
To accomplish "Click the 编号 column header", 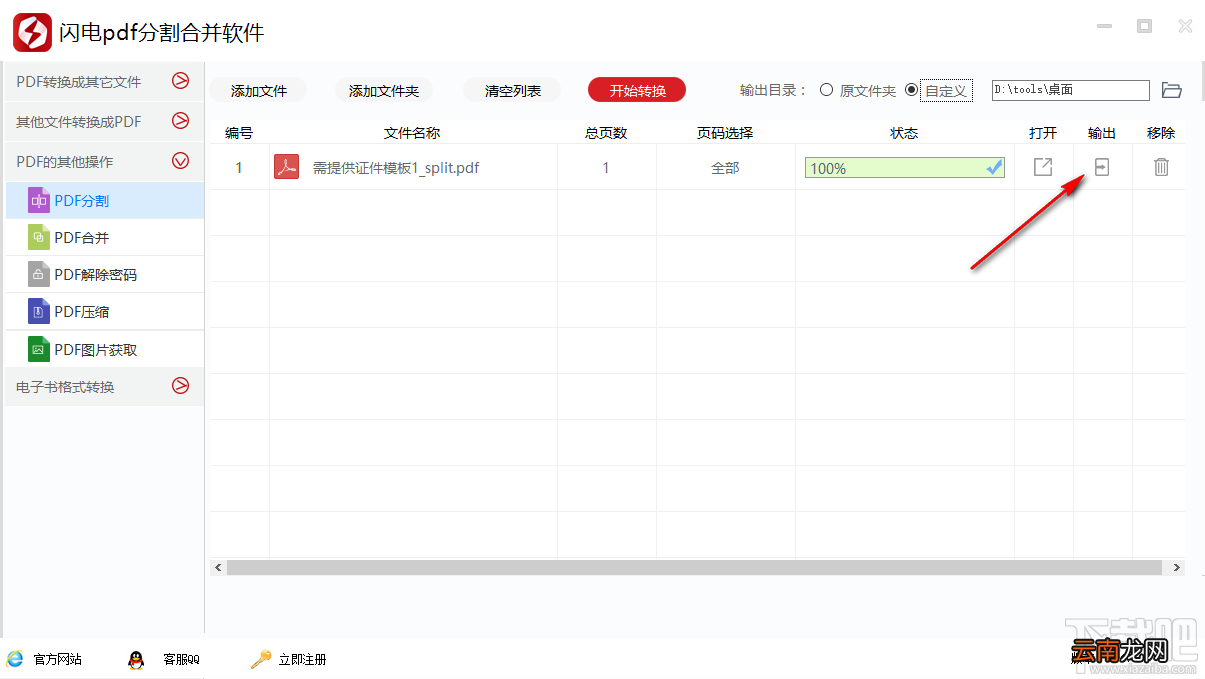I will coord(239,133).
